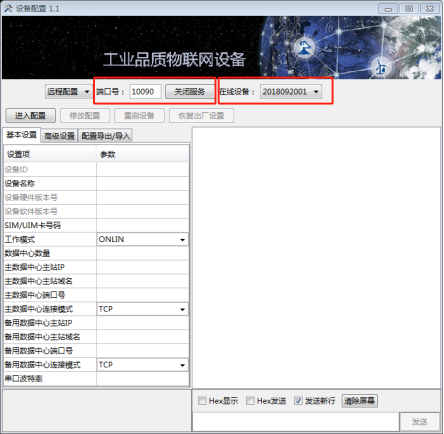Viewport: 444px width, 434px height.
Task: Close the 设备配置 window
Action: point(430,9)
